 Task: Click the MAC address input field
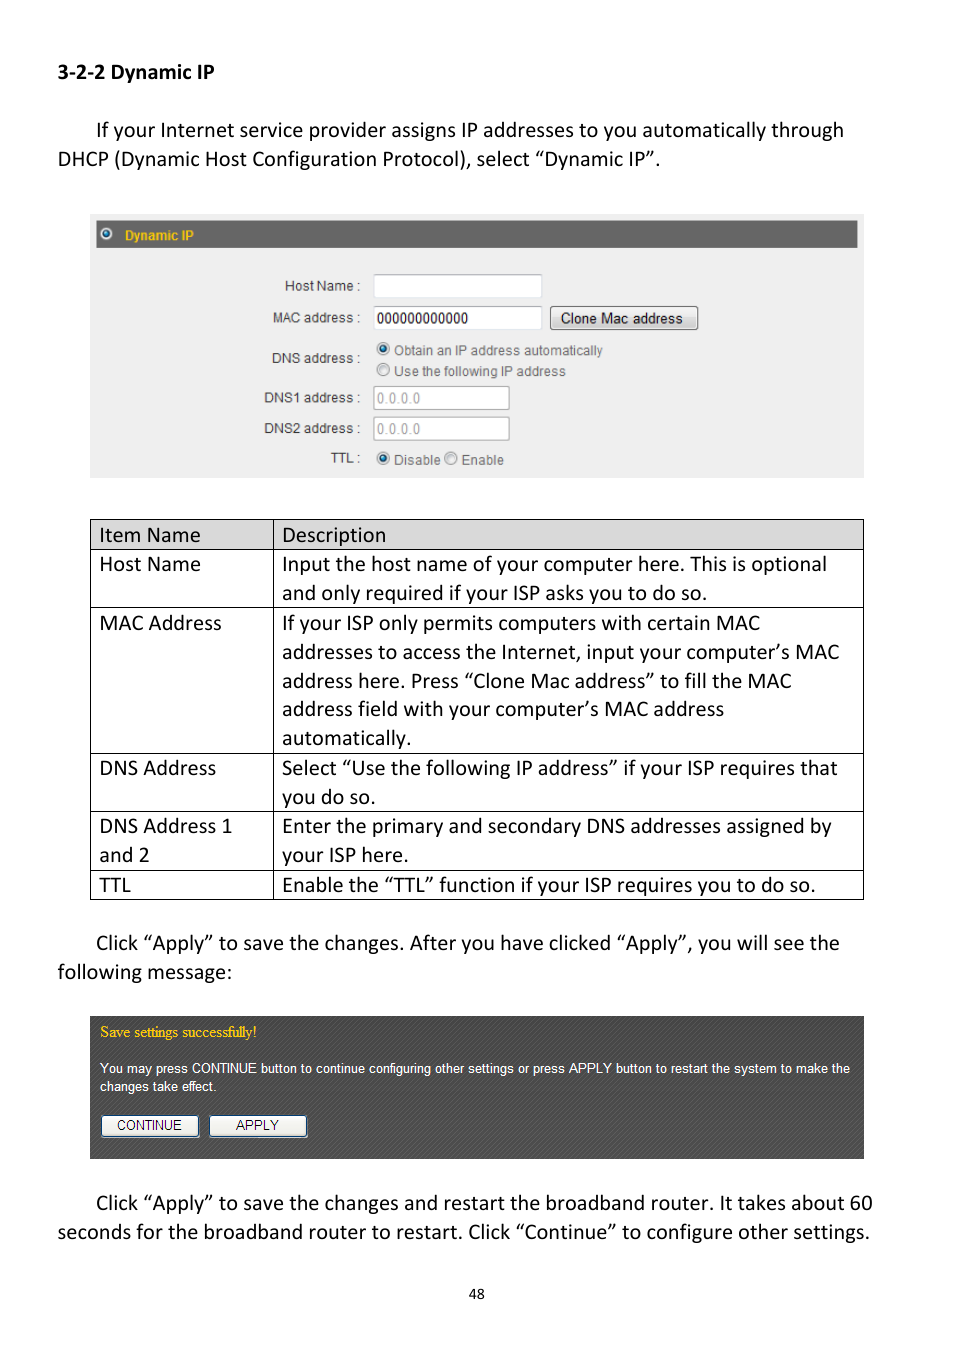coord(457,318)
